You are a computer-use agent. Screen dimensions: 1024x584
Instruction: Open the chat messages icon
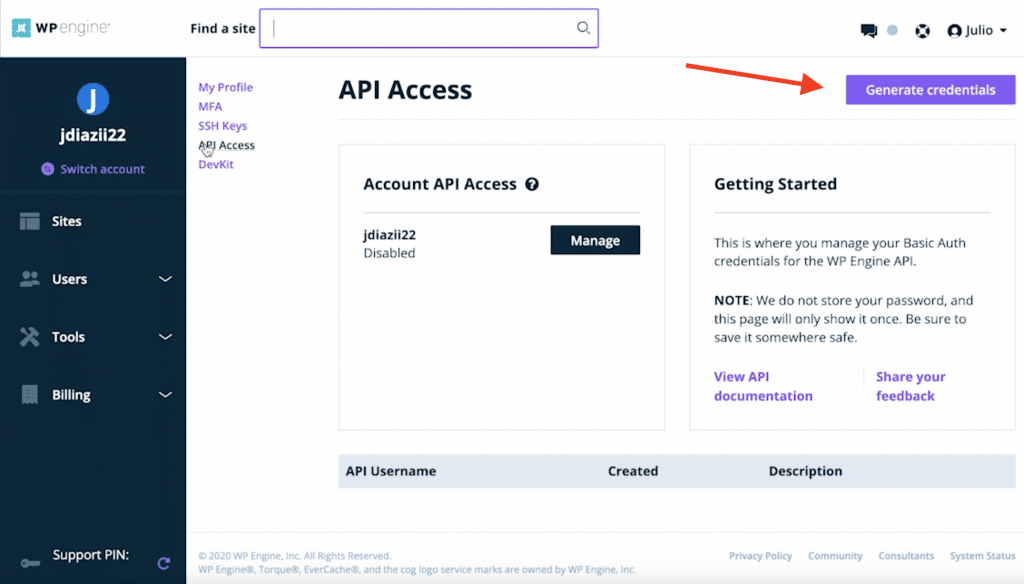click(868, 30)
